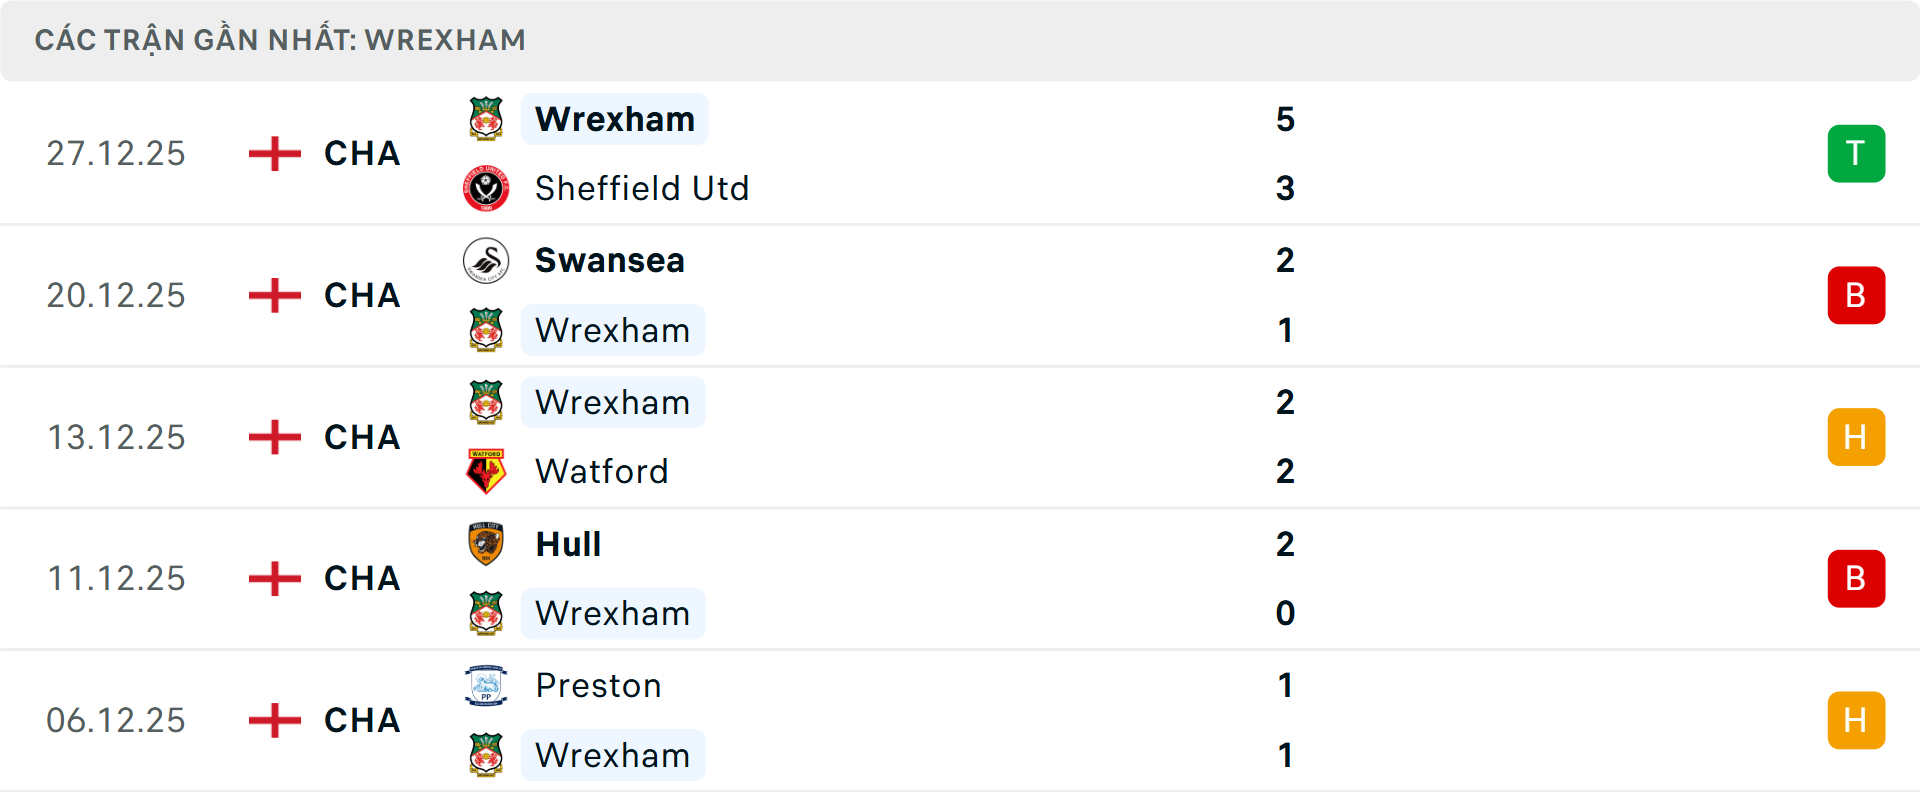The image size is (1920, 792).
Task: Open the highlighted Wrexham team name link
Action: [x=614, y=118]
